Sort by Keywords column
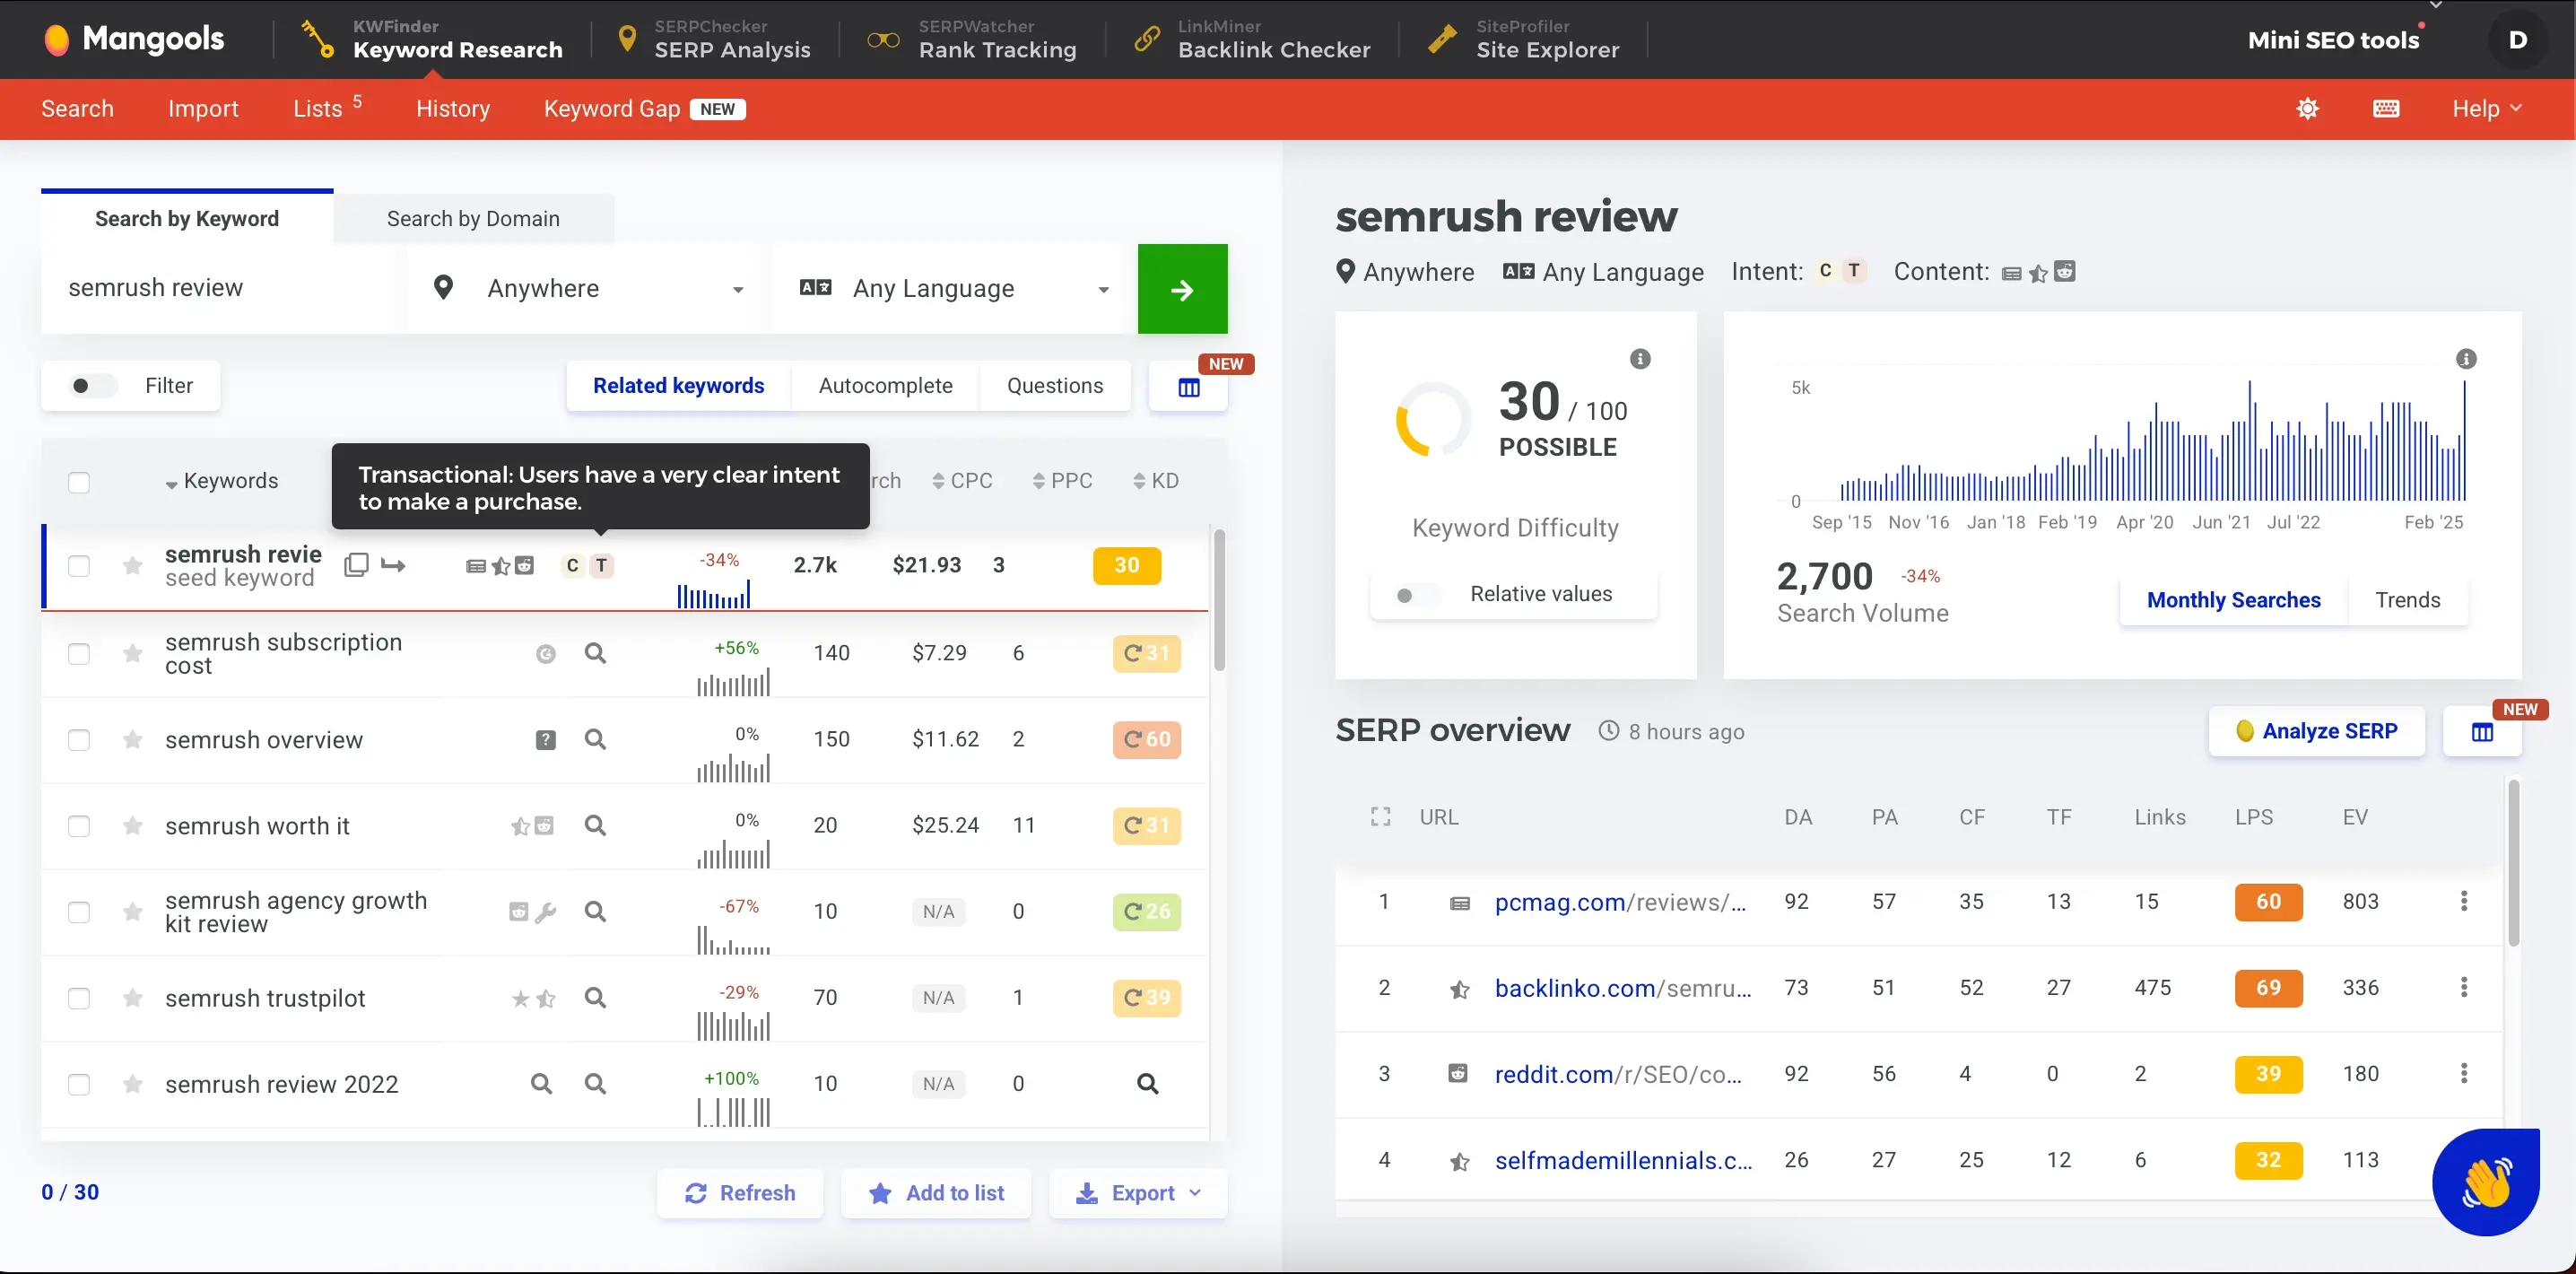Image resolution: width=2576 pixels, height=1274 pixels. [x=222, y=481]
